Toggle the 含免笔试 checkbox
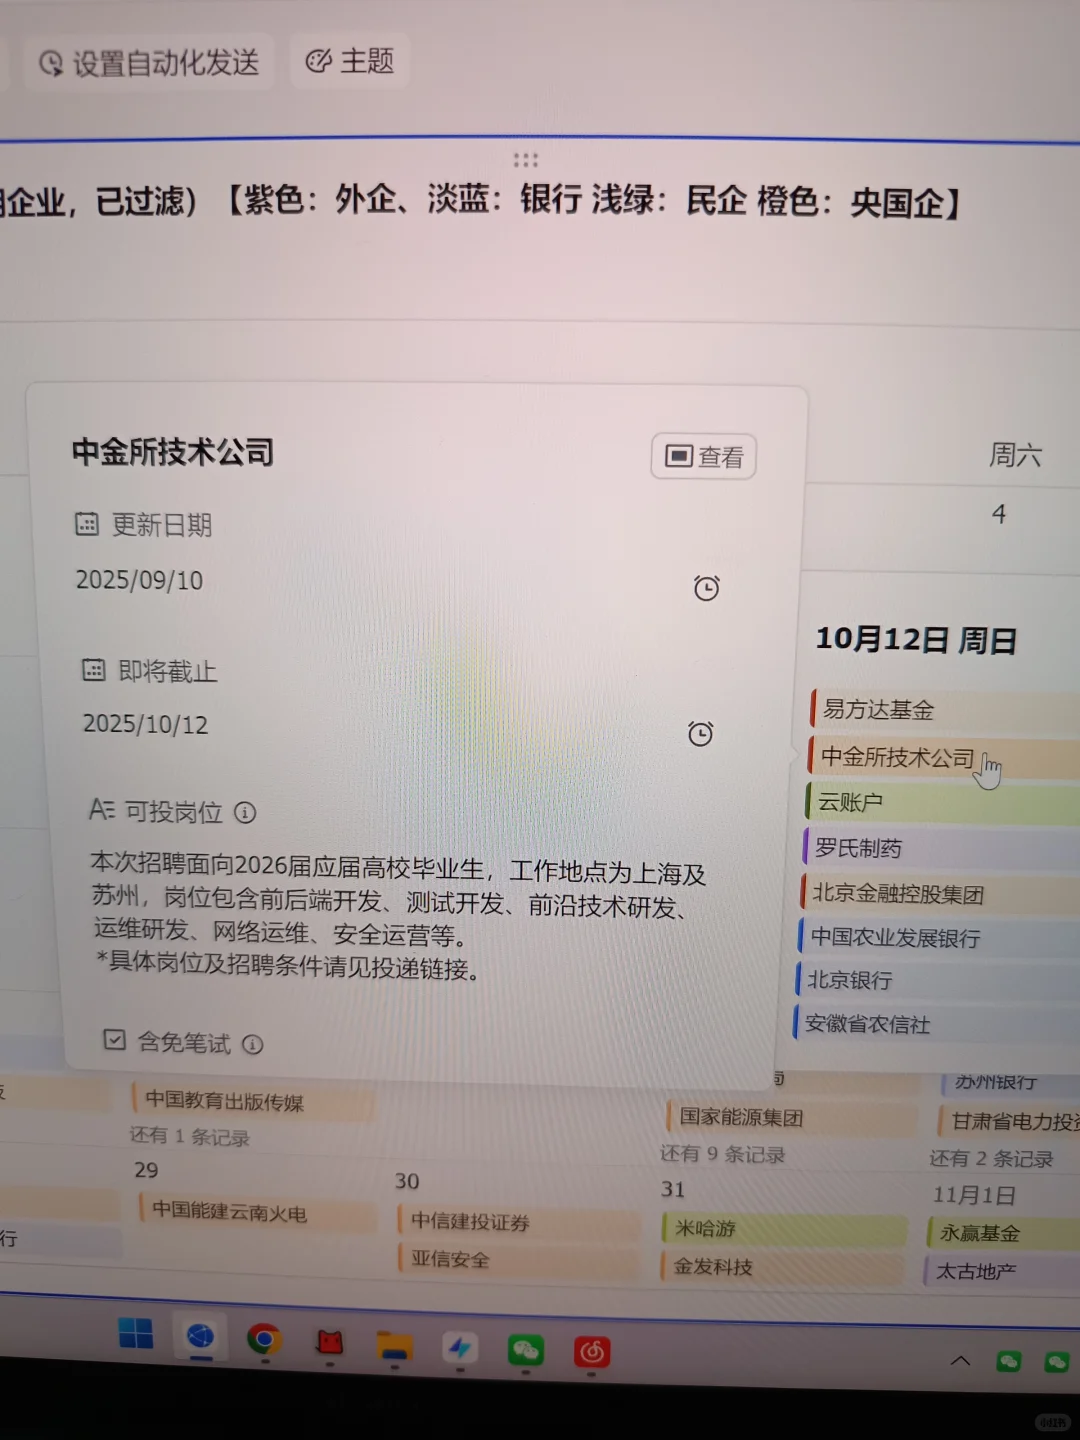 115,1039
